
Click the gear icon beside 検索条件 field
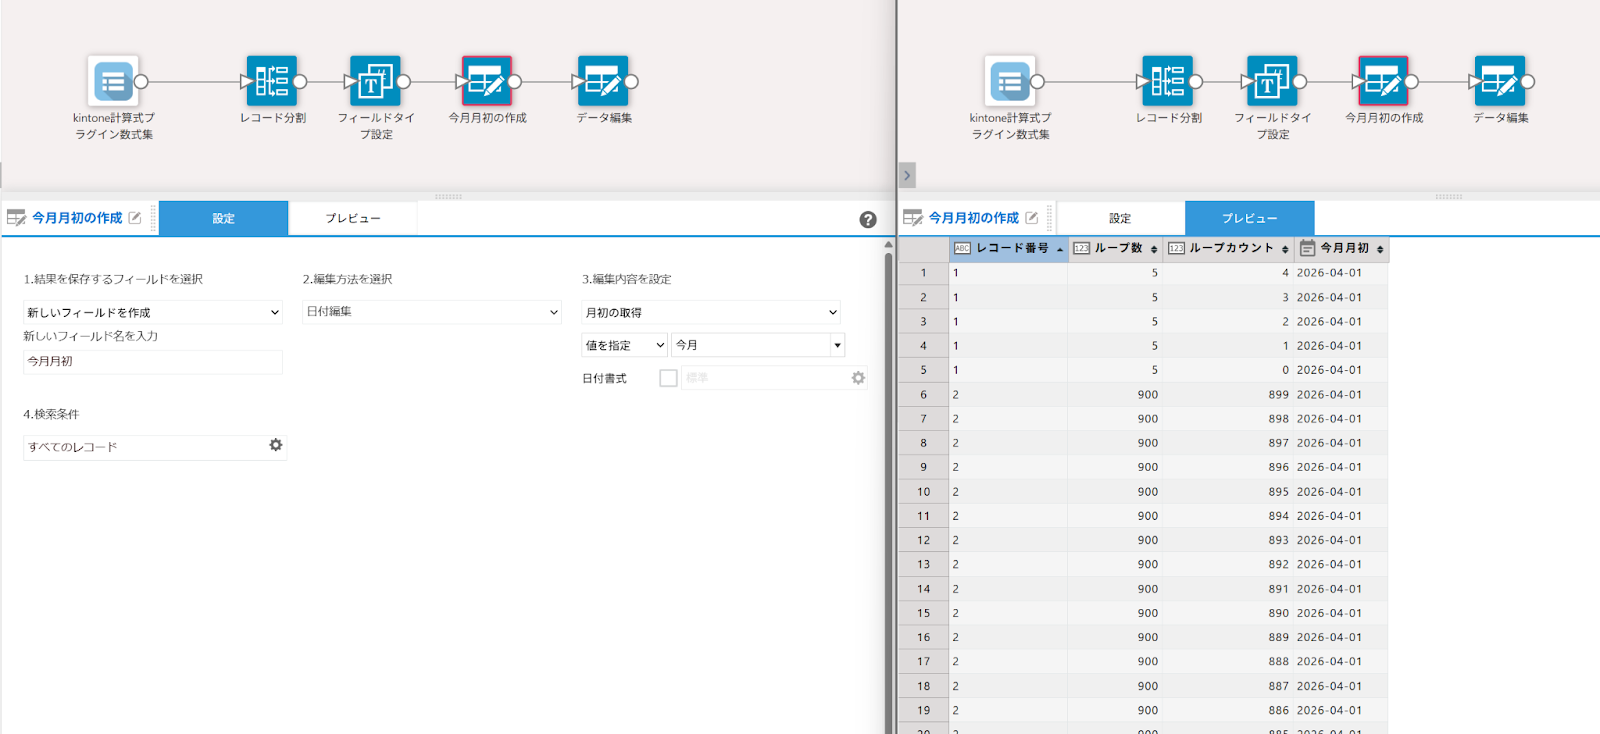276,445
